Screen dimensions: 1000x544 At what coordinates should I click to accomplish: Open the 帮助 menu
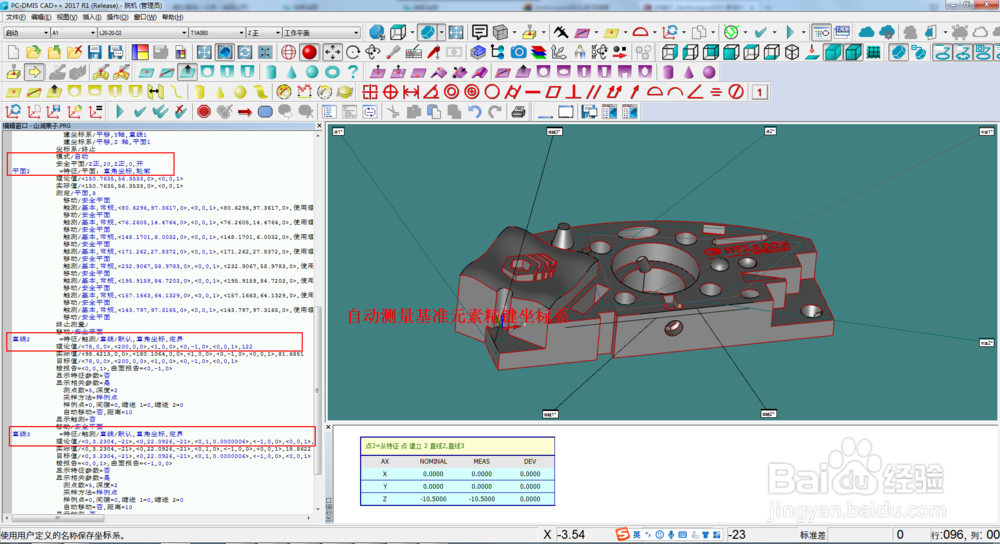172,17
